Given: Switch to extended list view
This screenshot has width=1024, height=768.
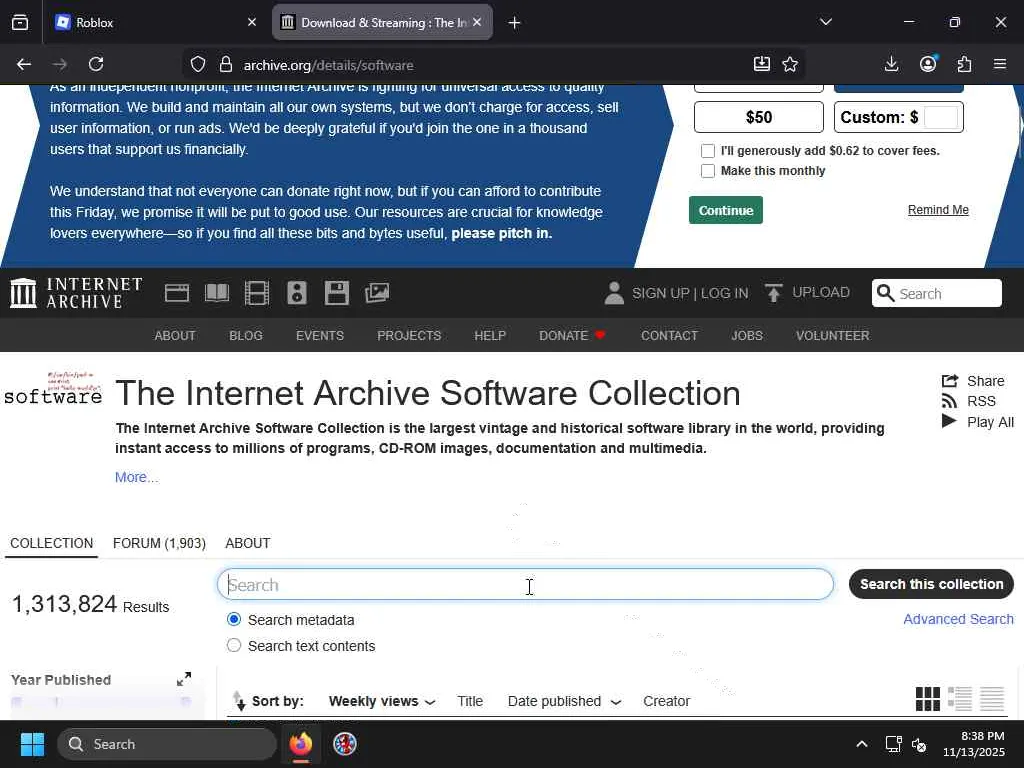Looking at the screenshot, I should (x=960, y=699).
